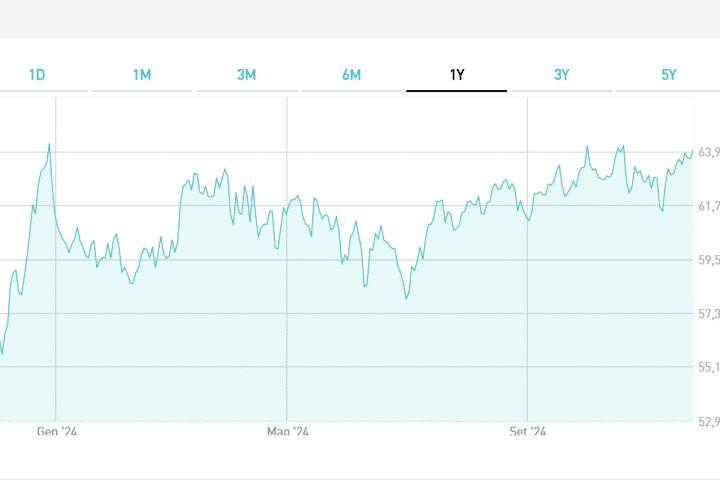Open the 6M chart view

(x=351, y=75)
